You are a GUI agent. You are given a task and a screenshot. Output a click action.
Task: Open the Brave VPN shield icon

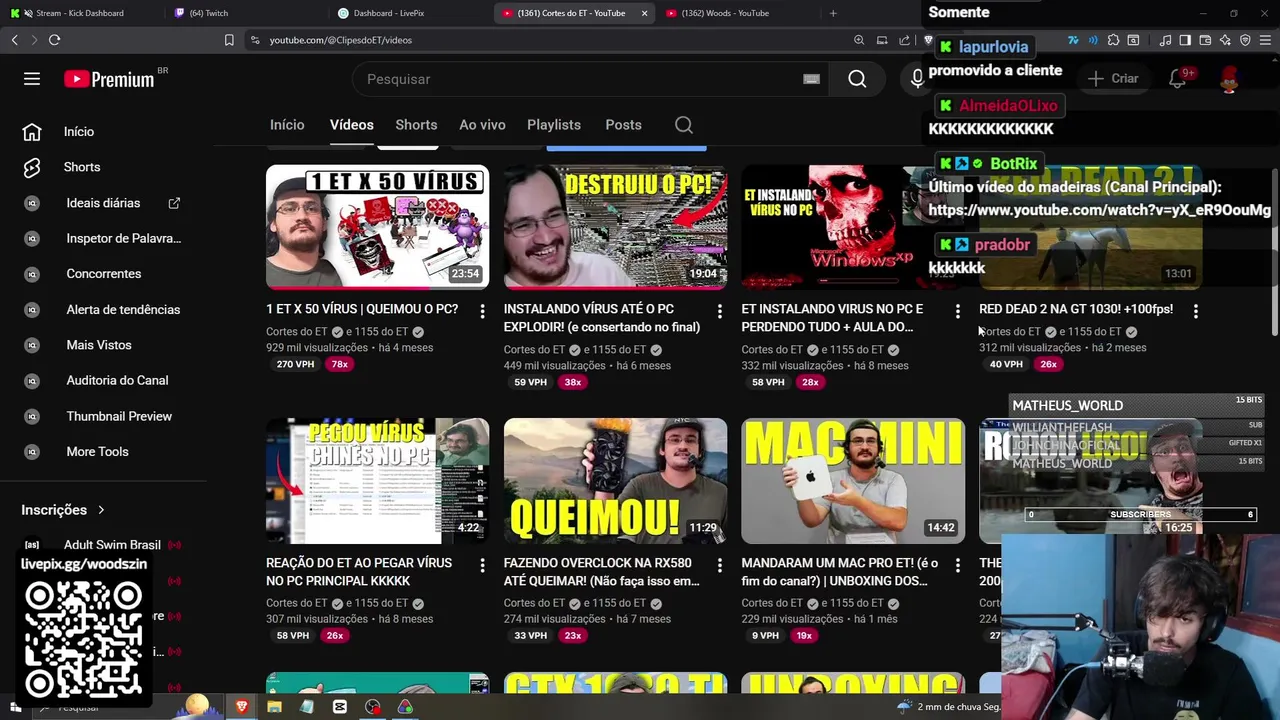(1245, 40)
